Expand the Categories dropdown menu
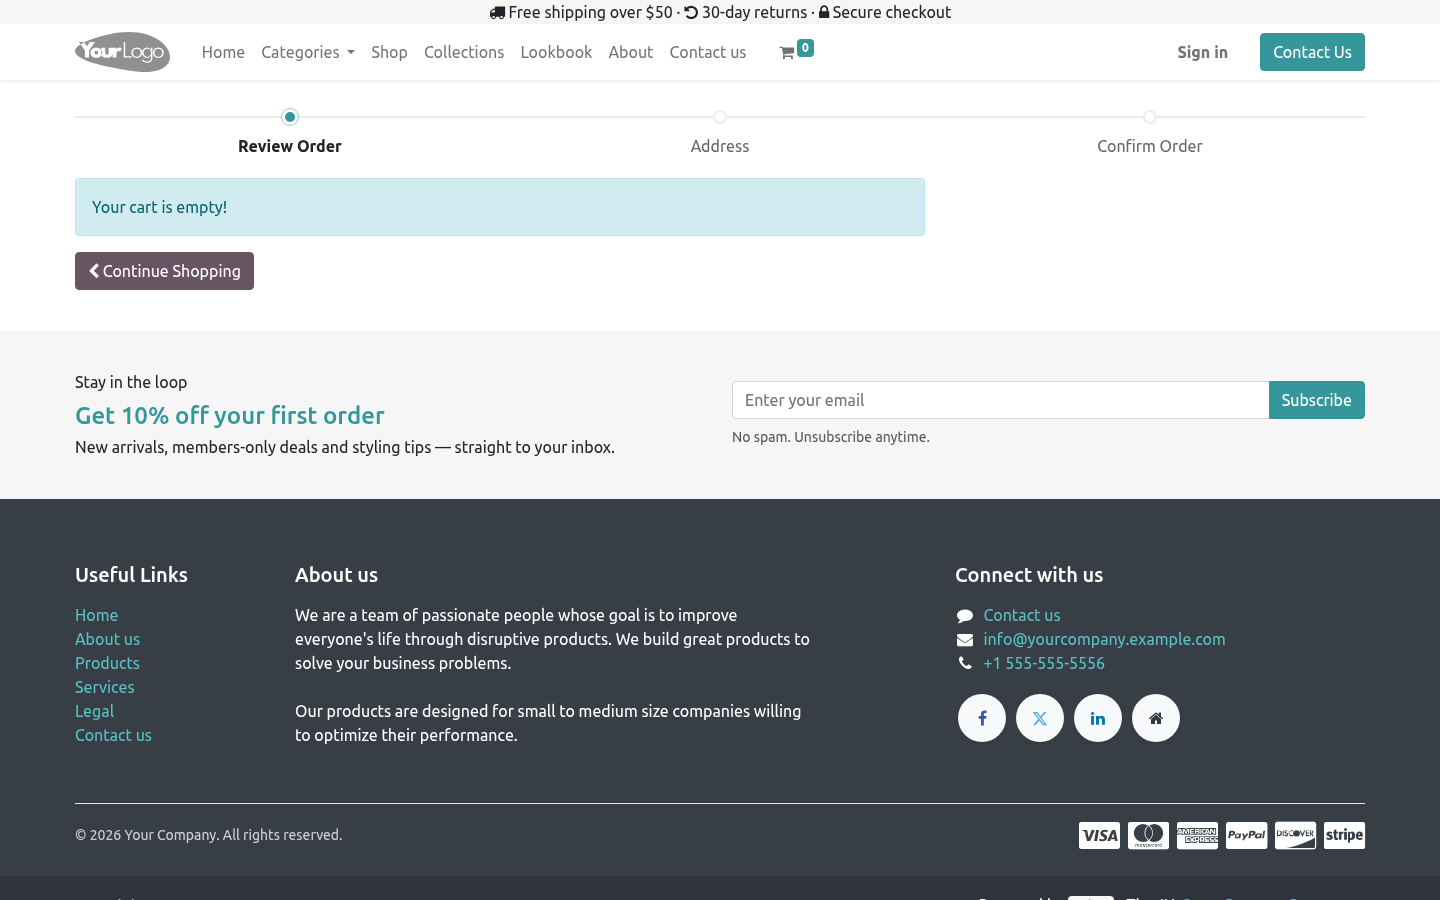Screen dimensions: 1440x900 pyautogui.click(x=308, y=52)
